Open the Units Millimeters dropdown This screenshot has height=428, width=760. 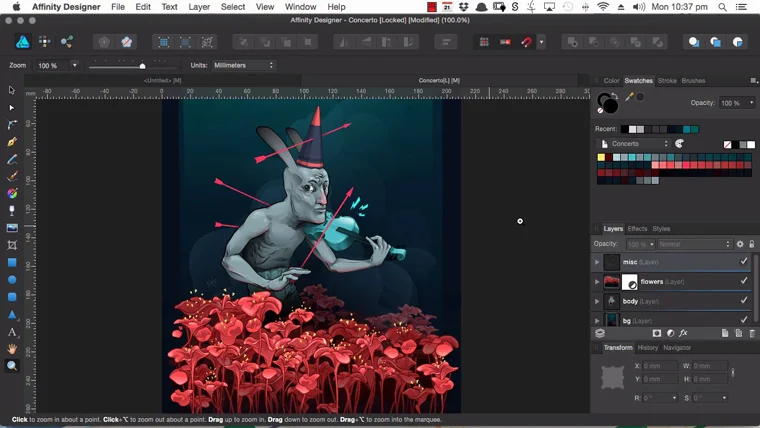click(x=244, y=65)
